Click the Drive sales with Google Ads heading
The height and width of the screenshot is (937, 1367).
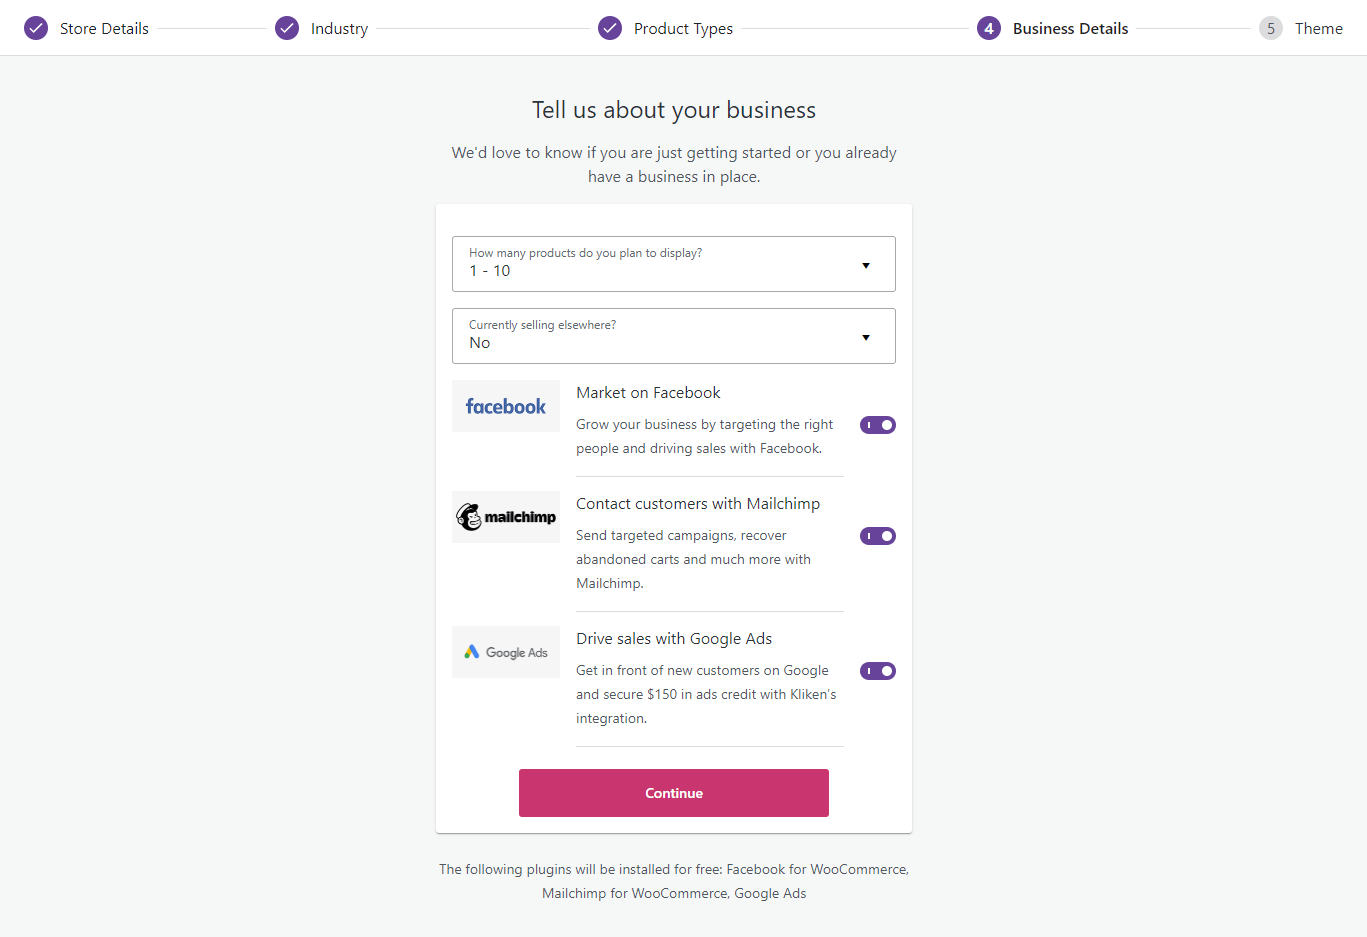point(674,639)
